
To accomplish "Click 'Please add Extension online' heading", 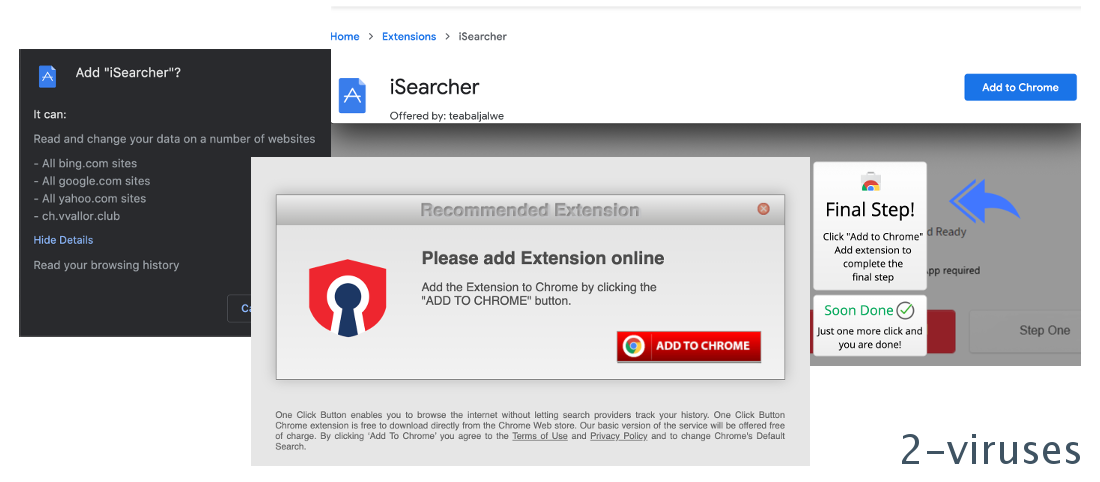I will coord(542,258).
